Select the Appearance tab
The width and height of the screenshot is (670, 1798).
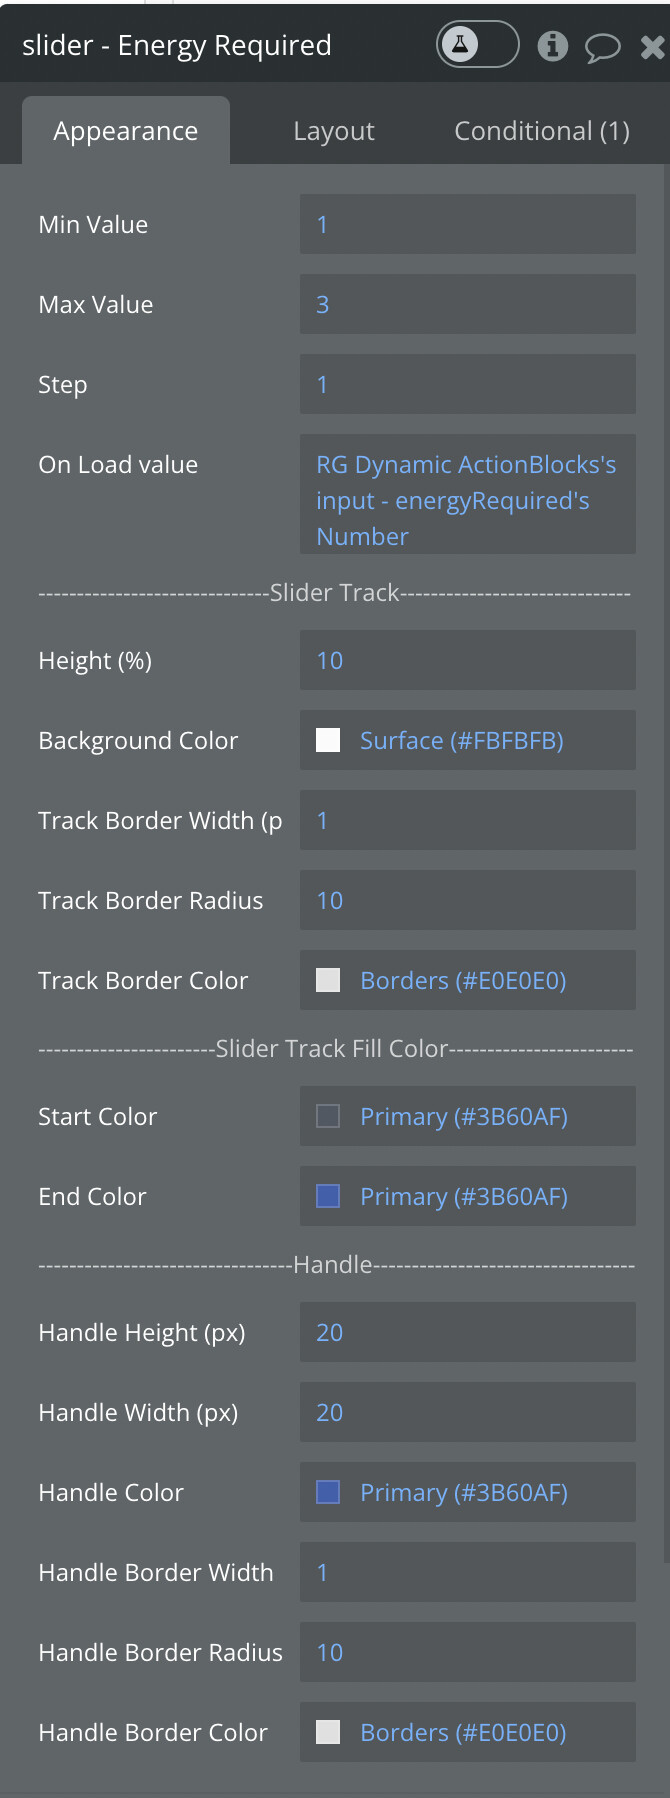125,130
